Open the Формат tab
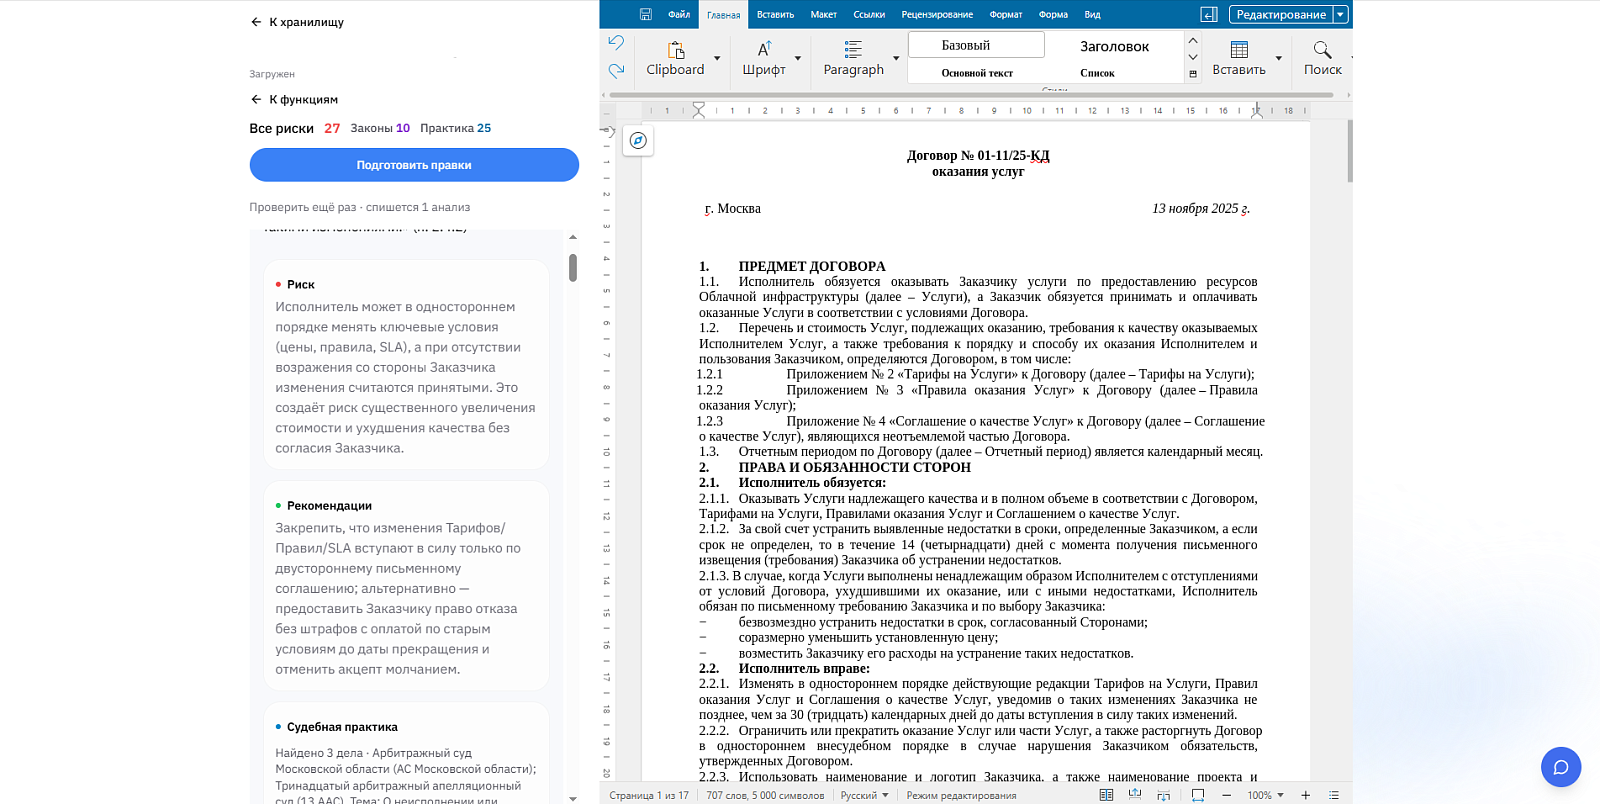This screenshot has width=1600, height=804. click(1006, 14)
